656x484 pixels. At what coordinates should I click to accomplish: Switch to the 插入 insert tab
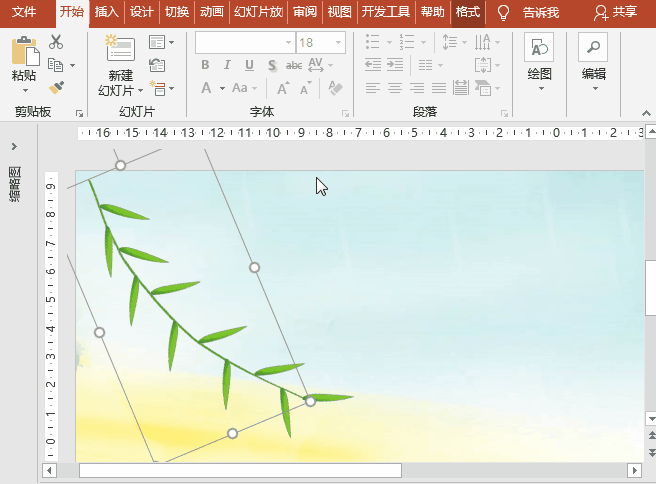pyautogui.click(x=106, y=12)
